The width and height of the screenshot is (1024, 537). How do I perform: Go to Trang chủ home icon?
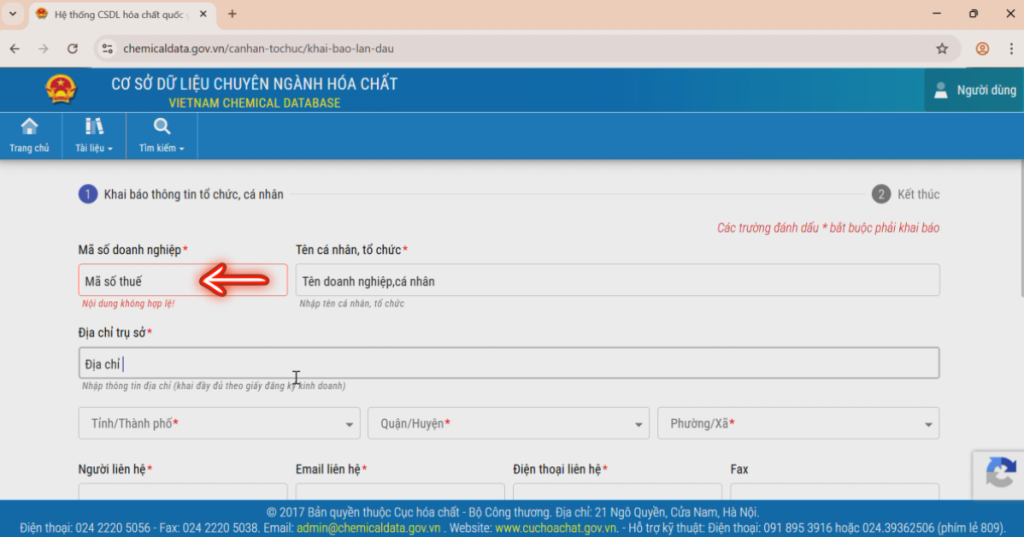coord(29,135)
